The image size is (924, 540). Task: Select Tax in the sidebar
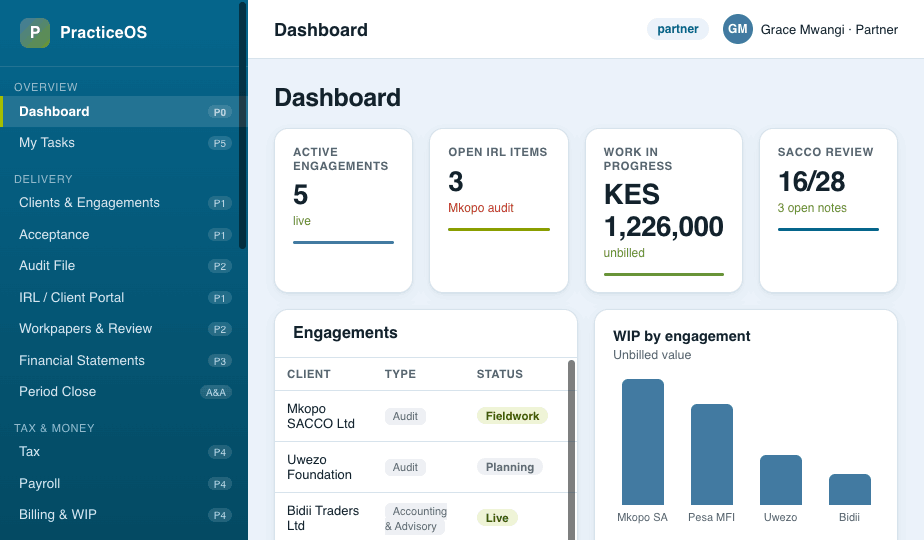click(x=124, y=452)
